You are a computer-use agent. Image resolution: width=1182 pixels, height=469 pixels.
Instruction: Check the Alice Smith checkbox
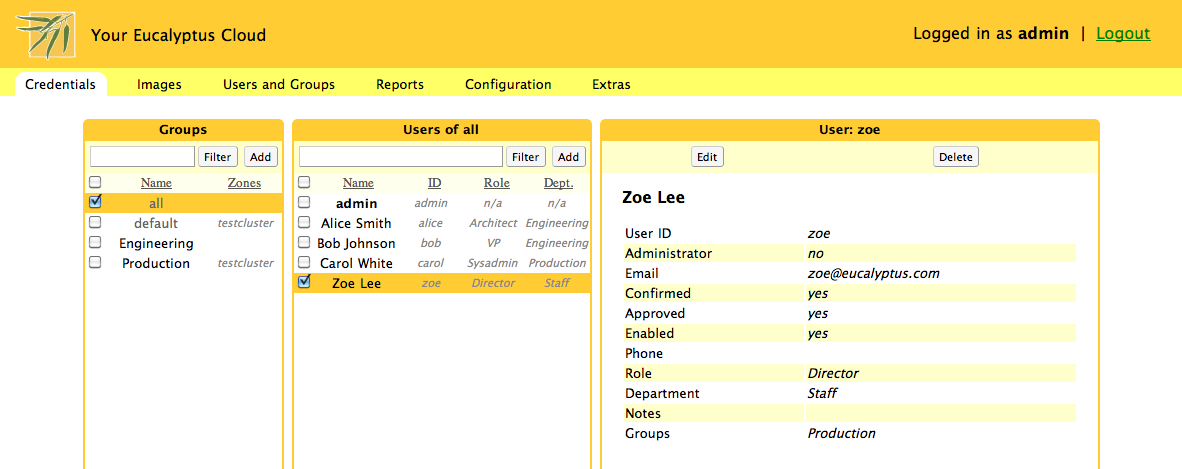coord(304,222)
